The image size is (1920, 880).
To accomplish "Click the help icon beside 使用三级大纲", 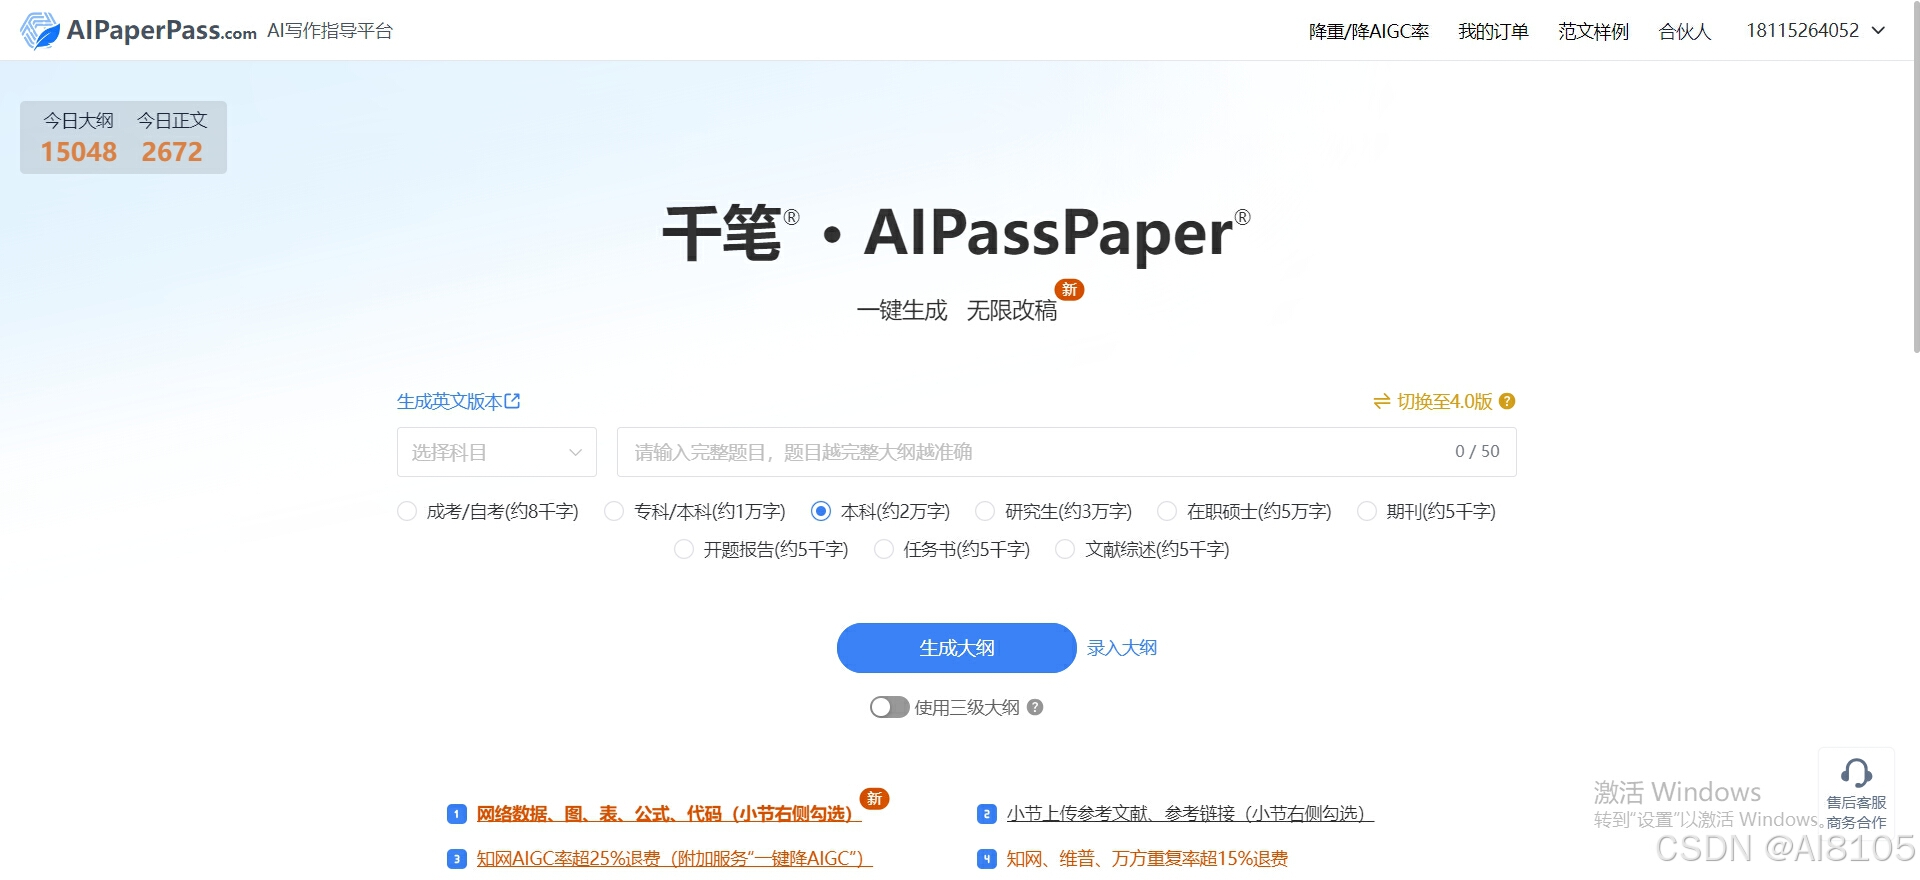I will tap(1035, 707).
